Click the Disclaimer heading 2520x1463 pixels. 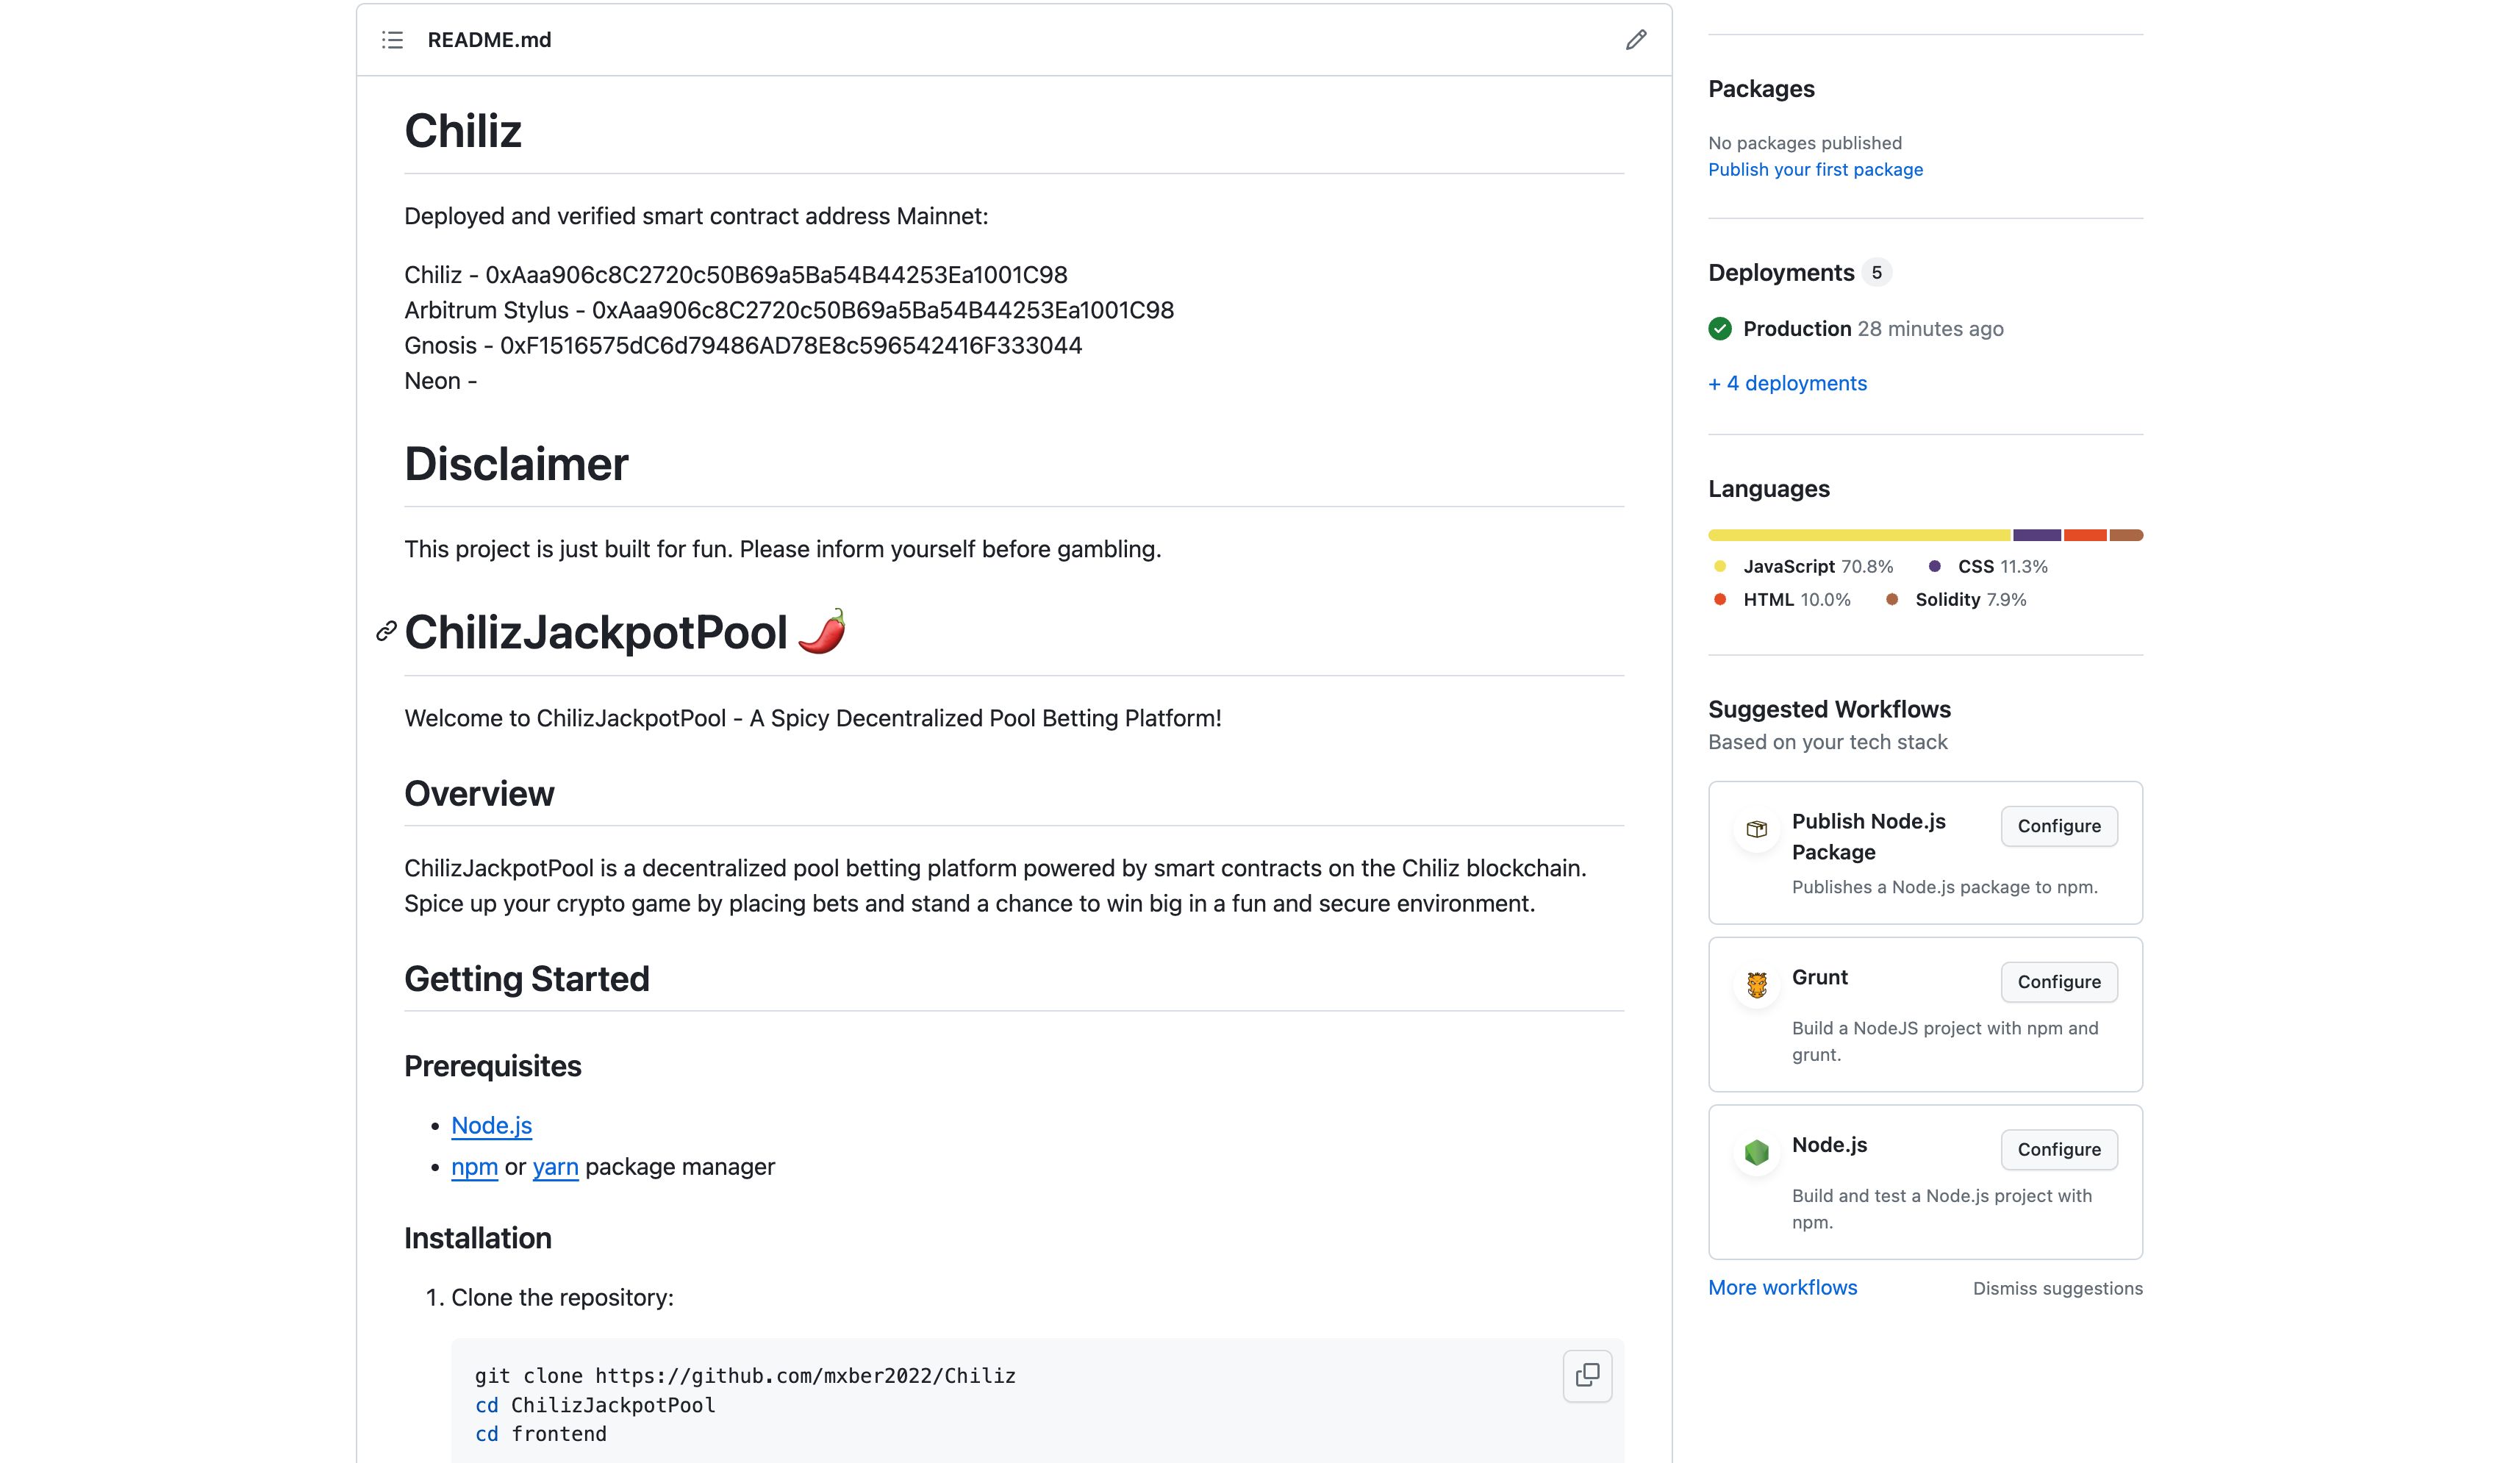pos(516,464)
